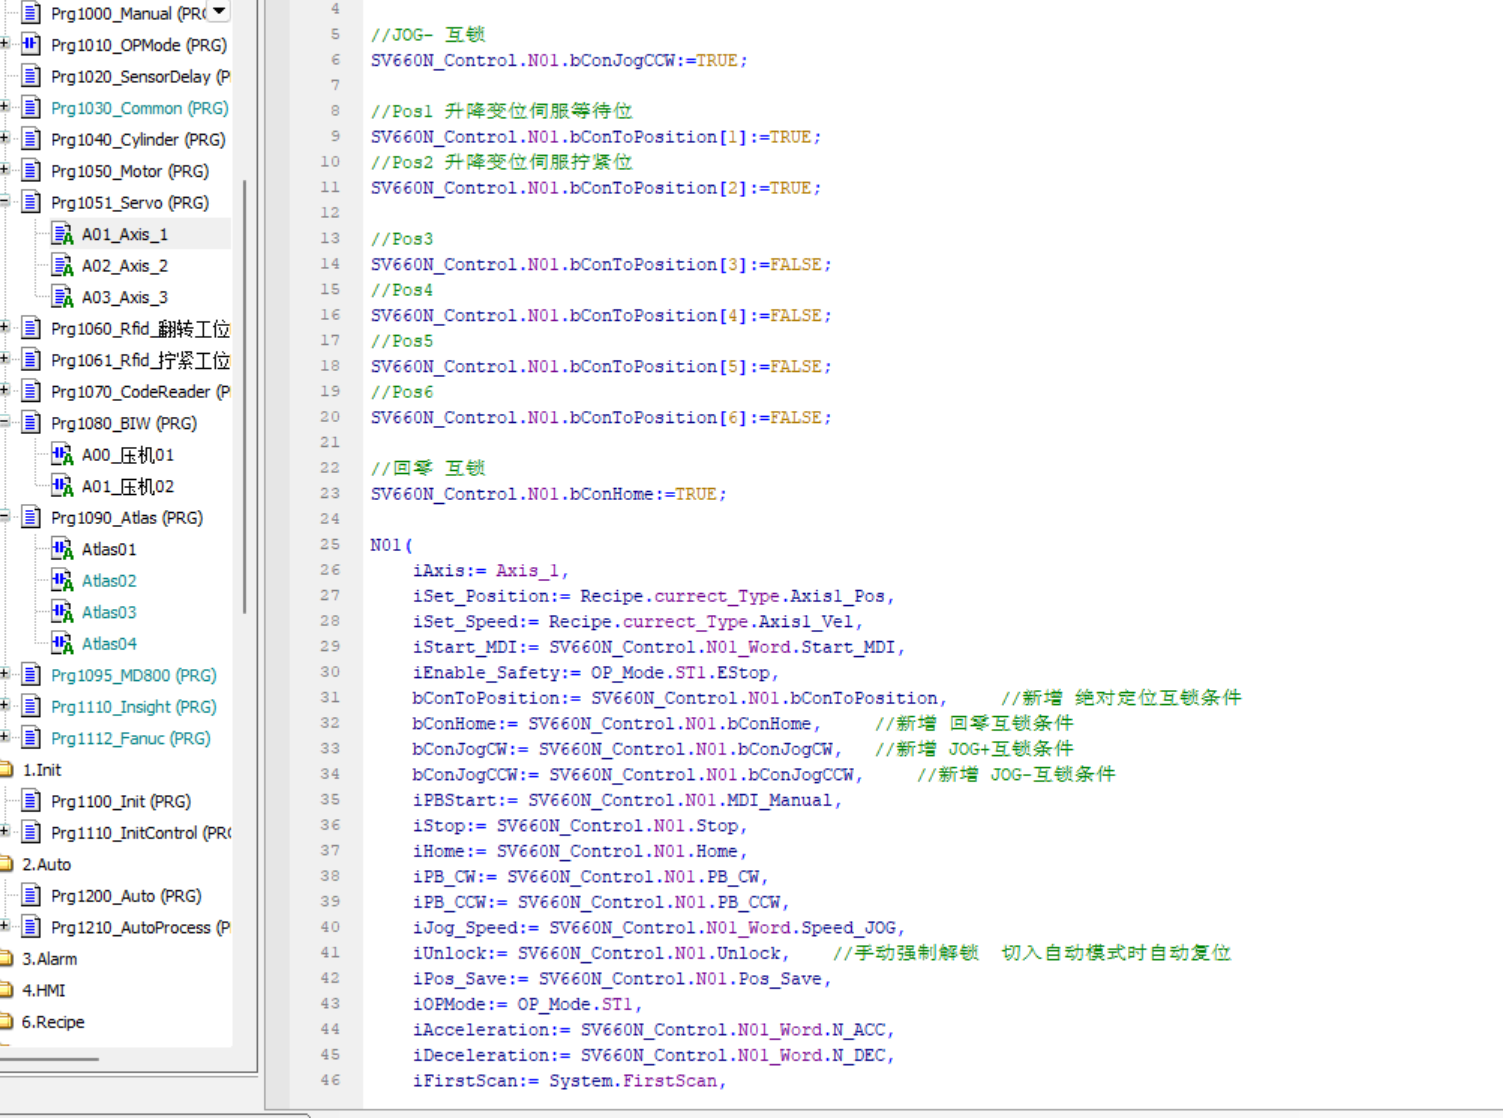Click the iOPMode:= OP_Mode.ST1 line
The image size is (1503, 1118).
click(x=527, y=1004)
